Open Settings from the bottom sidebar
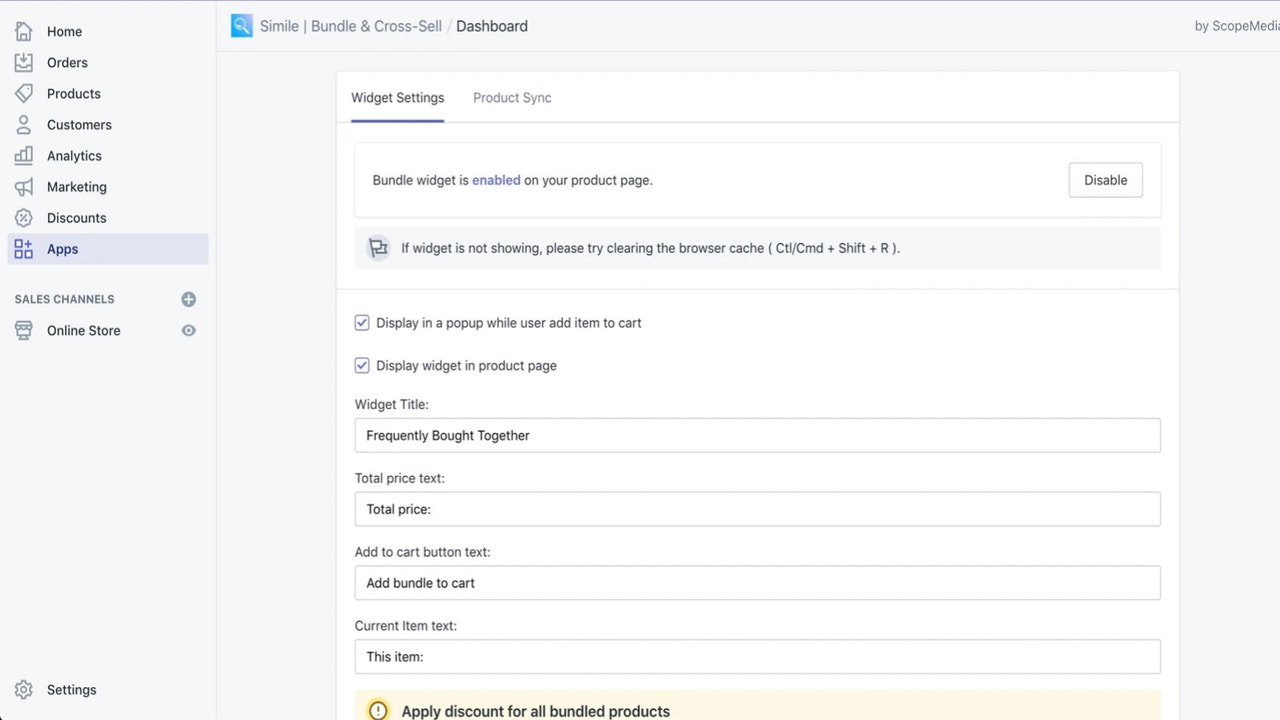The height and width of the screenshot is (720, 1280). pyautogui.click(x=71, y=689)
